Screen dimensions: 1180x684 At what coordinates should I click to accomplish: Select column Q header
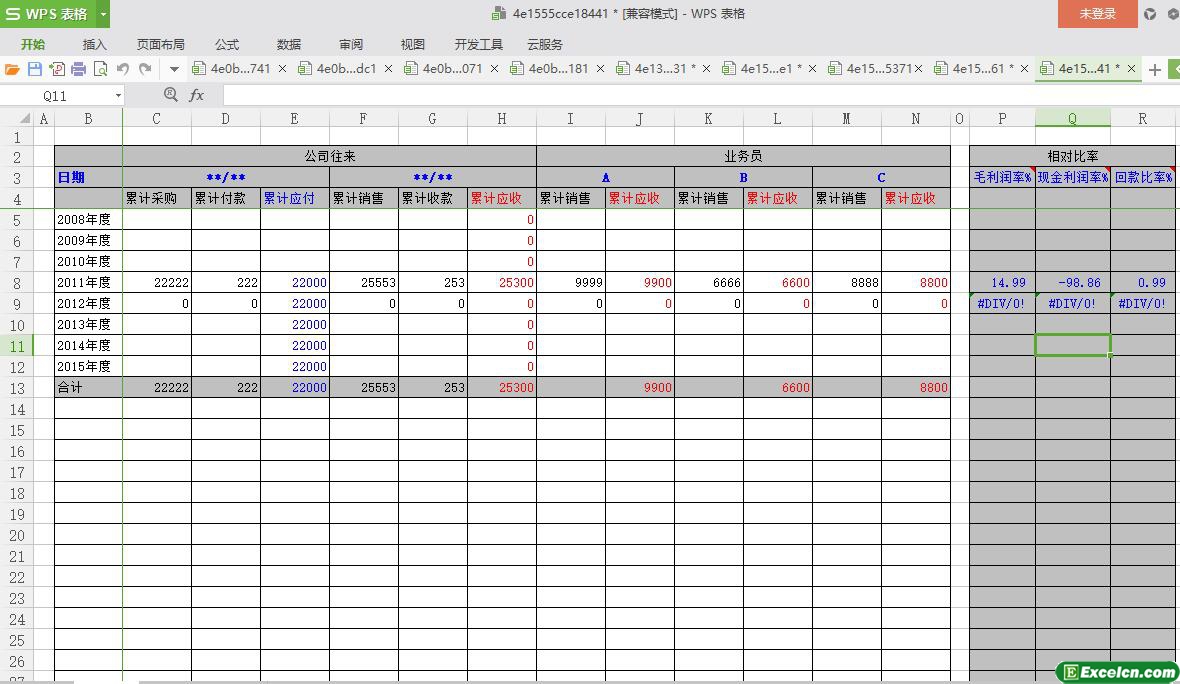[1072, 118]
